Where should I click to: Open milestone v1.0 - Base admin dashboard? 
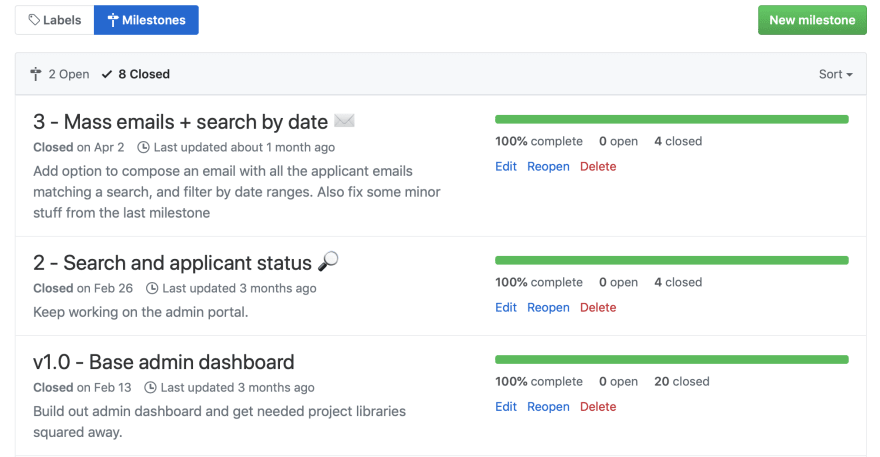point(163,362)
